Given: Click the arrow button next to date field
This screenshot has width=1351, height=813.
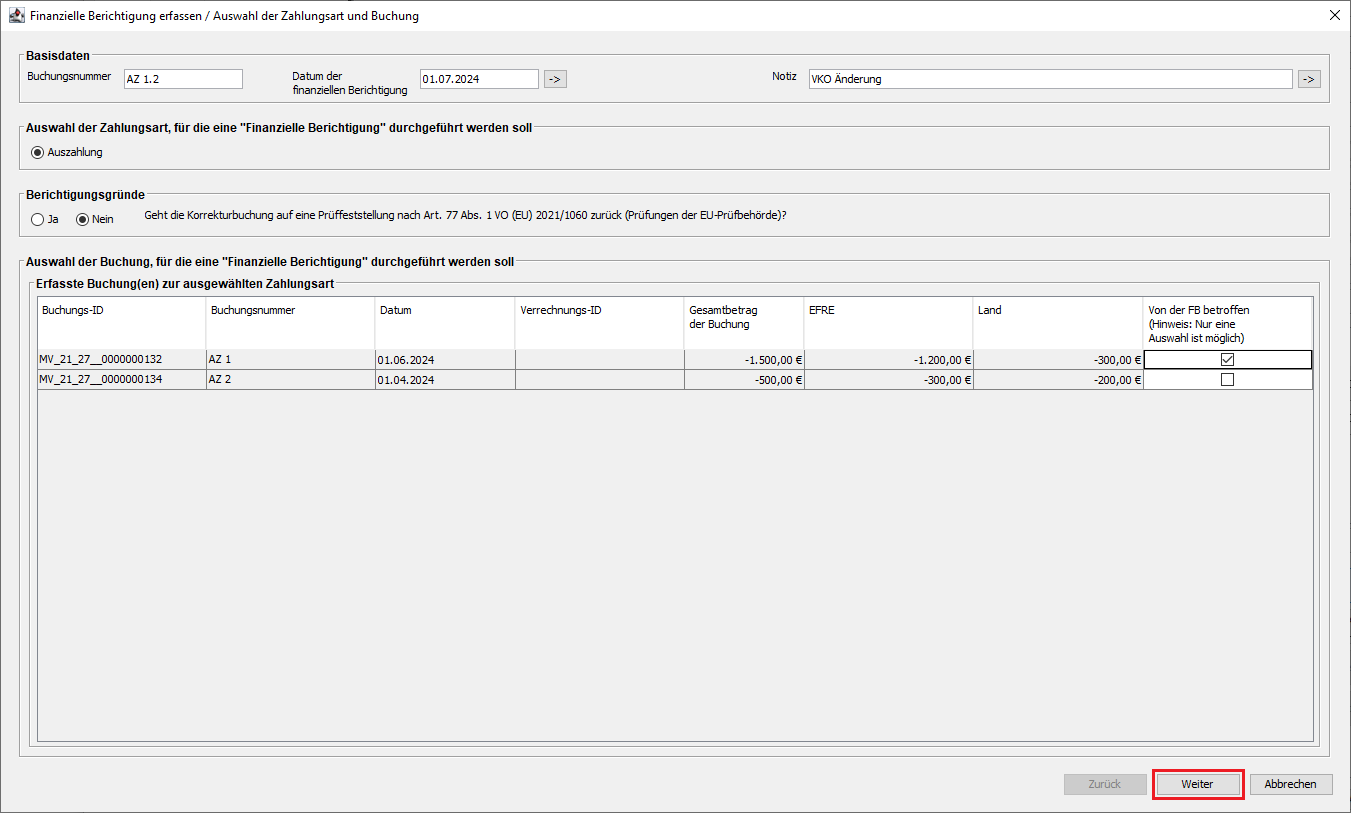Looking at the screenshot, I should pos(555,79).
